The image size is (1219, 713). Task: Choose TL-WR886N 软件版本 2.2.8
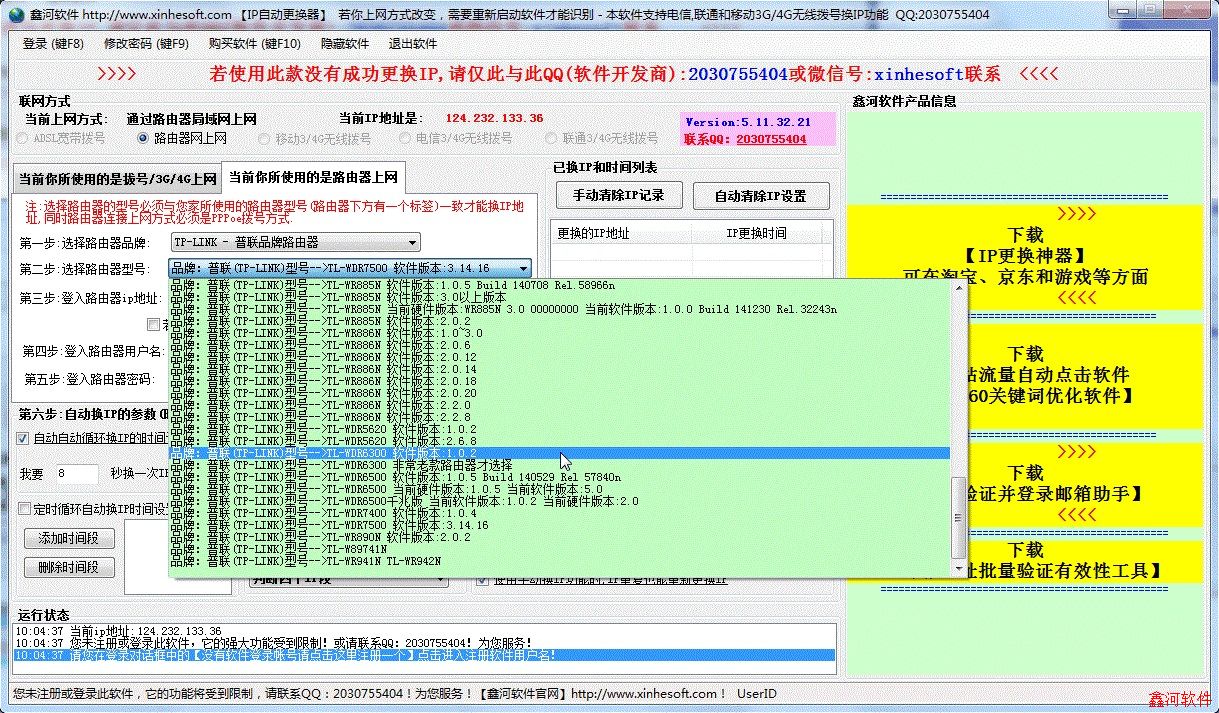click(560, 417)
